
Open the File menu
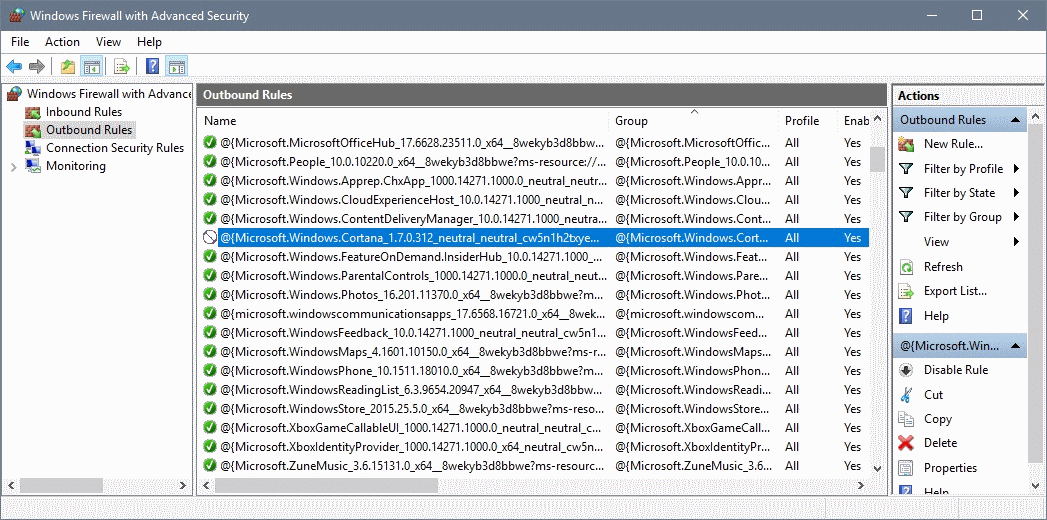coord(20,41)
